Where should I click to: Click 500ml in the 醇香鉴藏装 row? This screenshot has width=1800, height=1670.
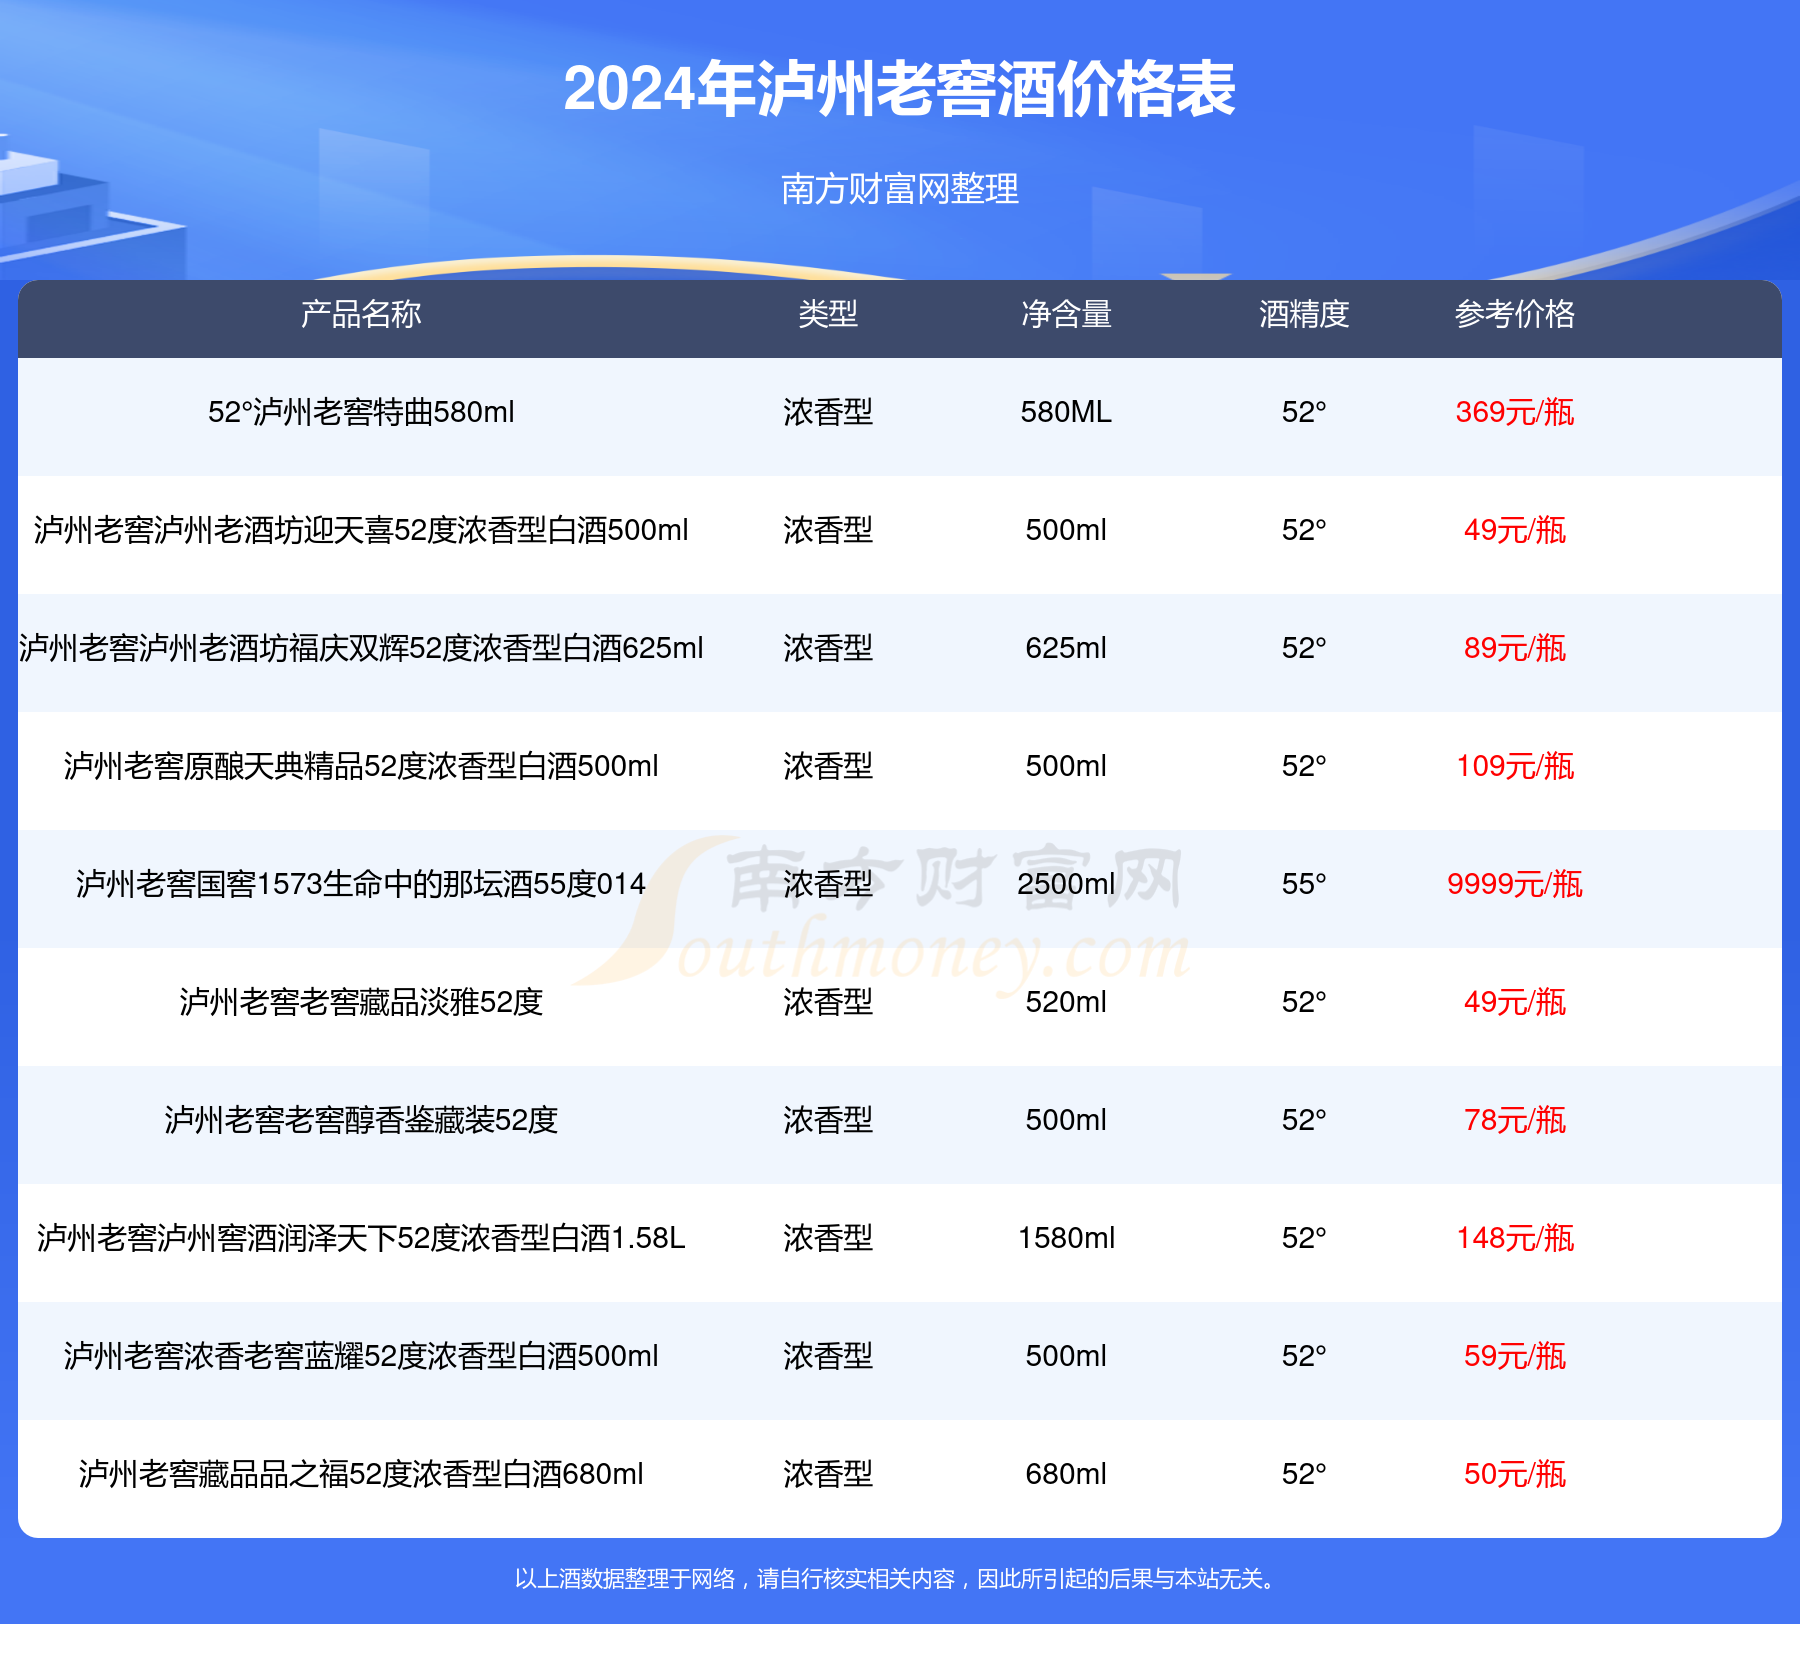(1066, 1120)
